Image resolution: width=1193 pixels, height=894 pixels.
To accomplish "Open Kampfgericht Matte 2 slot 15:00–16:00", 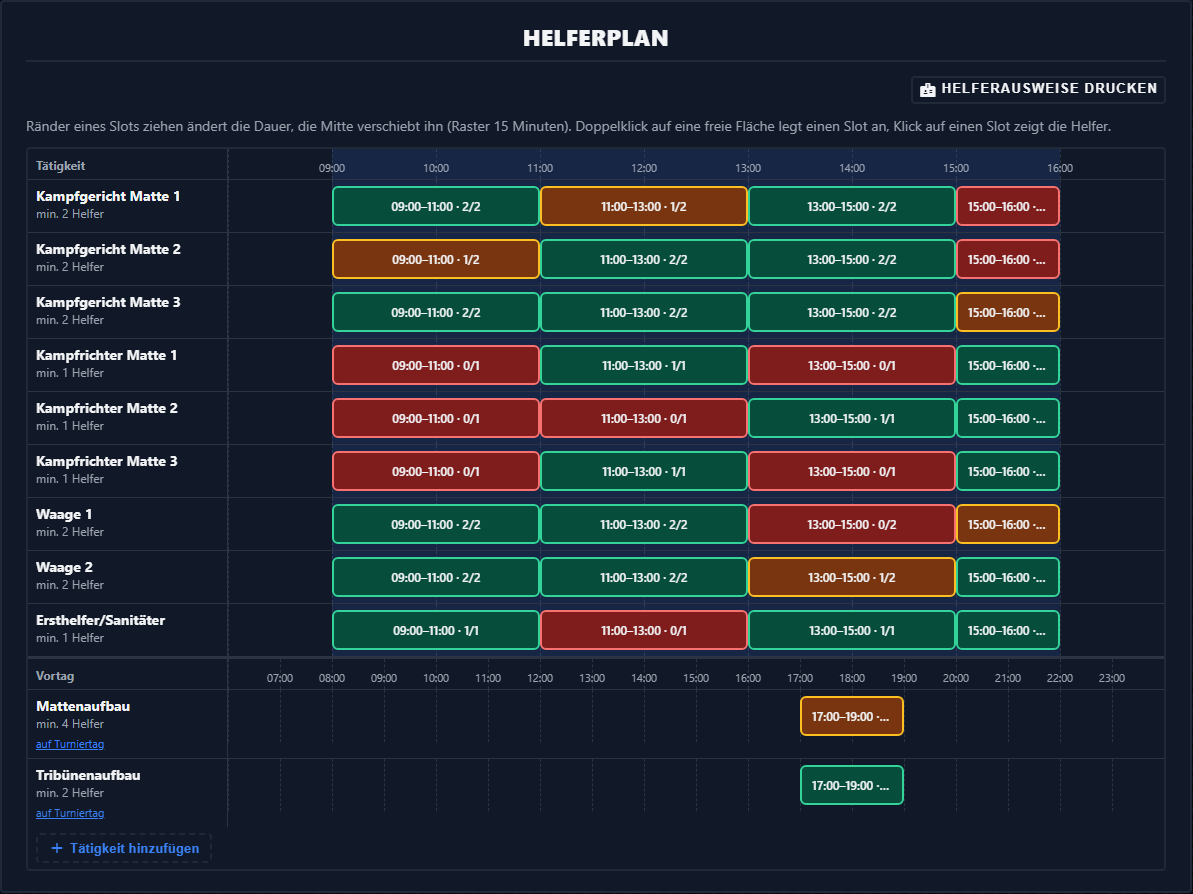I will click(x=1007, y=259).
